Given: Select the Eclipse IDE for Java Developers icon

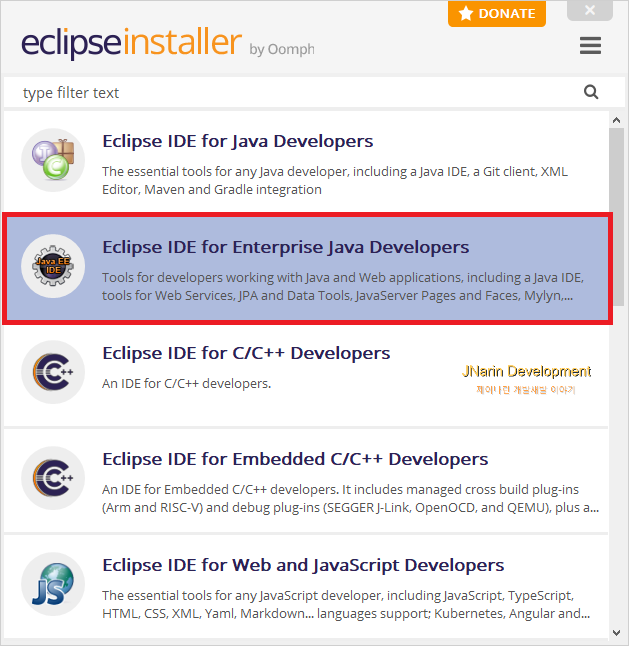Looking at the screenshot, I should tap(53, 160).
